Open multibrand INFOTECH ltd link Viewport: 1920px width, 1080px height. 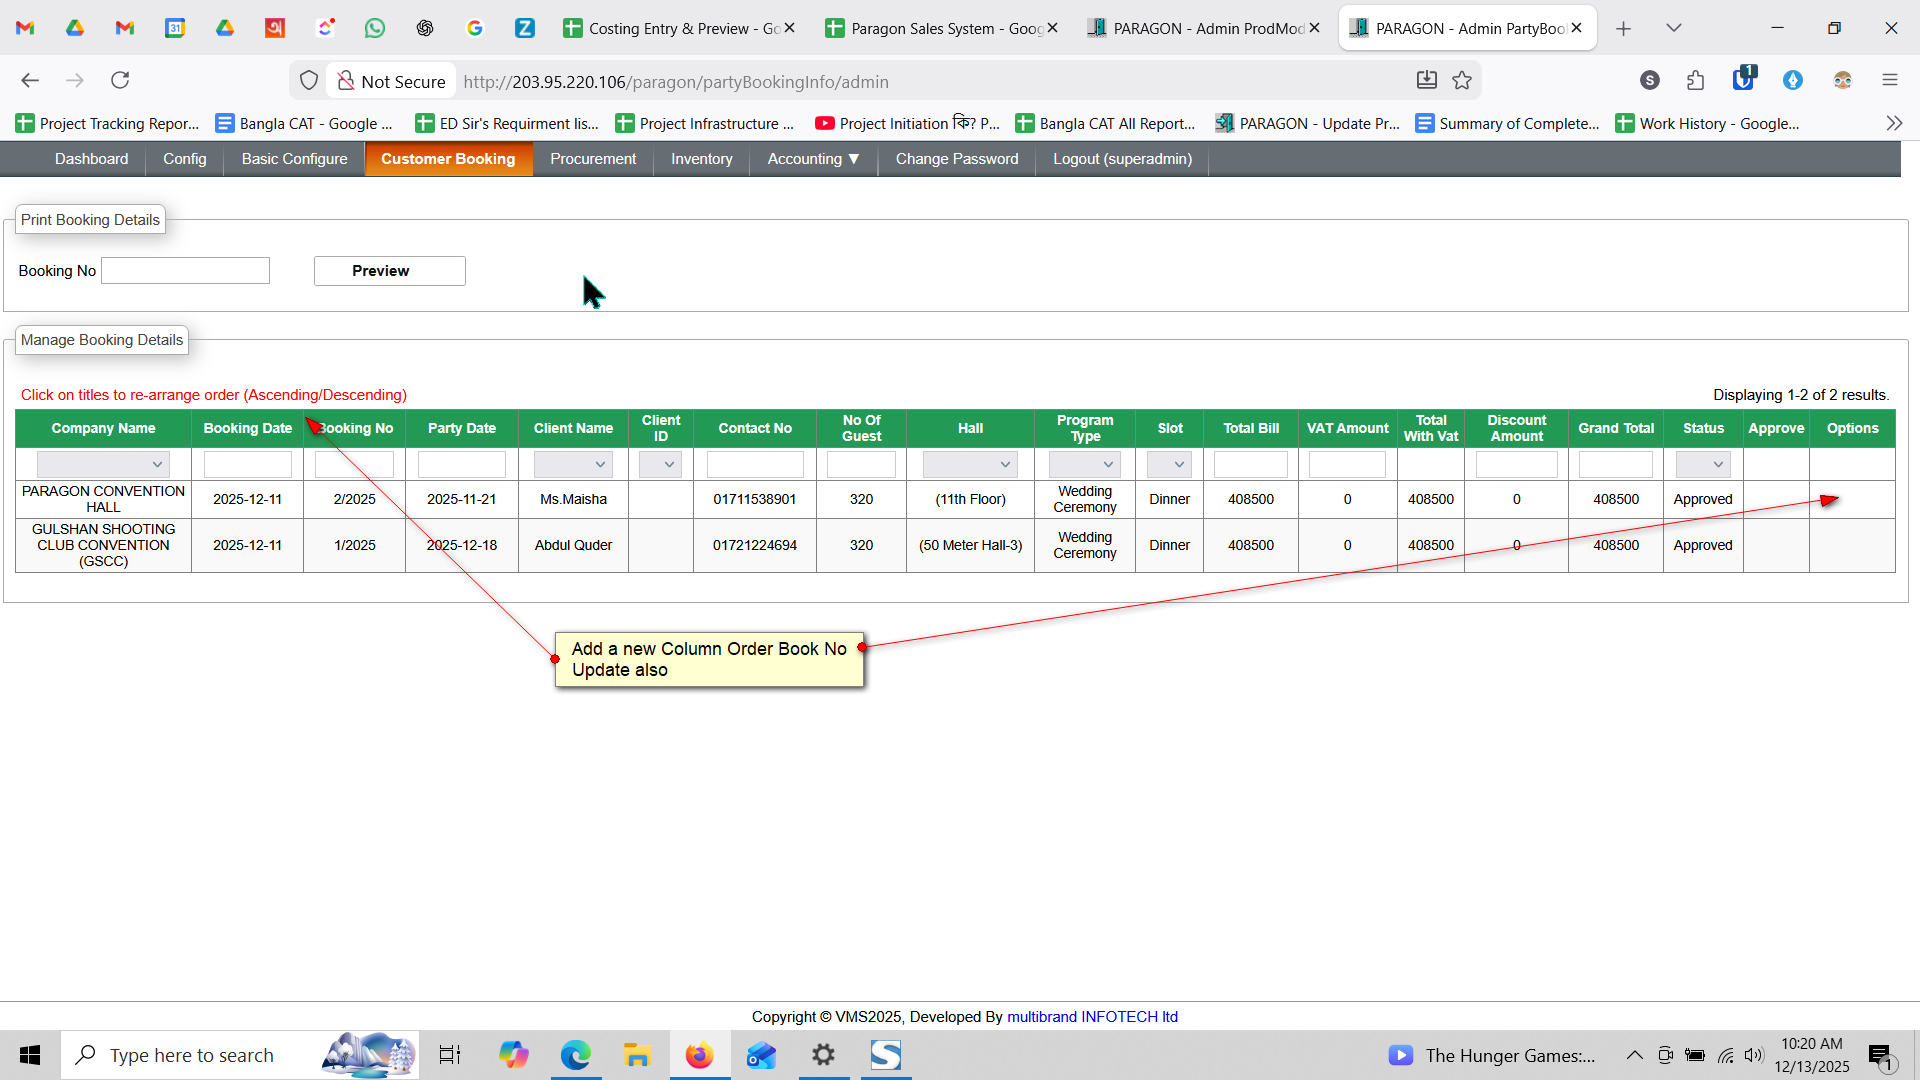[x=1092, y=1016]
